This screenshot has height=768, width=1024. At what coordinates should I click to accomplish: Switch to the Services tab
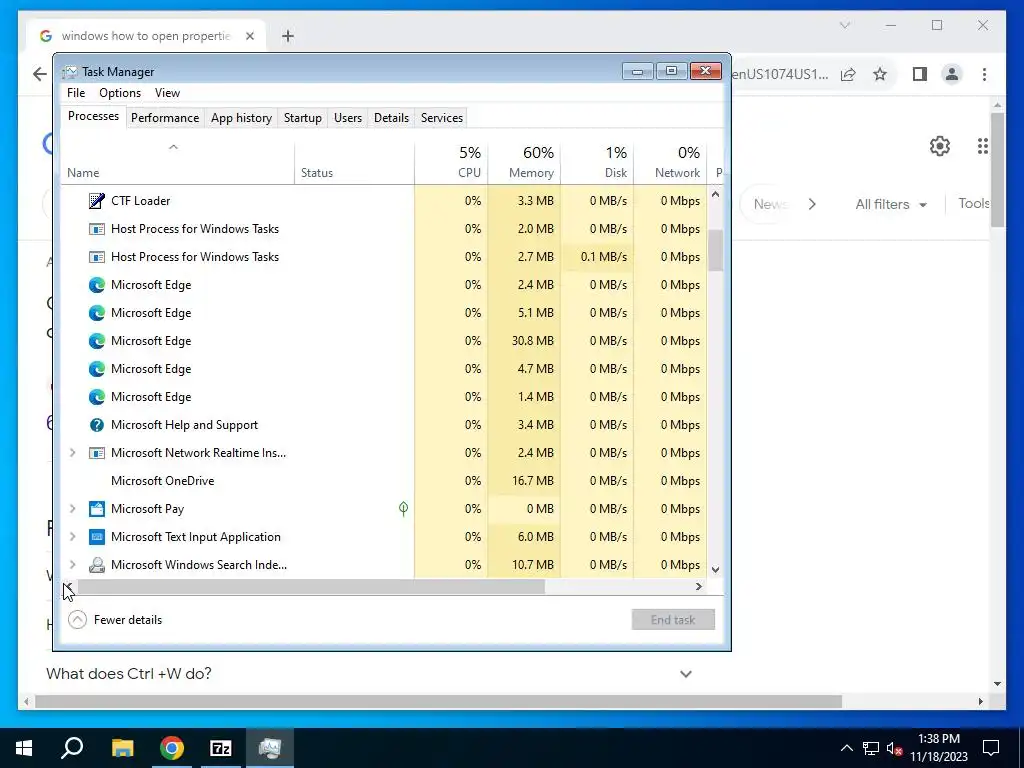point(441,118)
